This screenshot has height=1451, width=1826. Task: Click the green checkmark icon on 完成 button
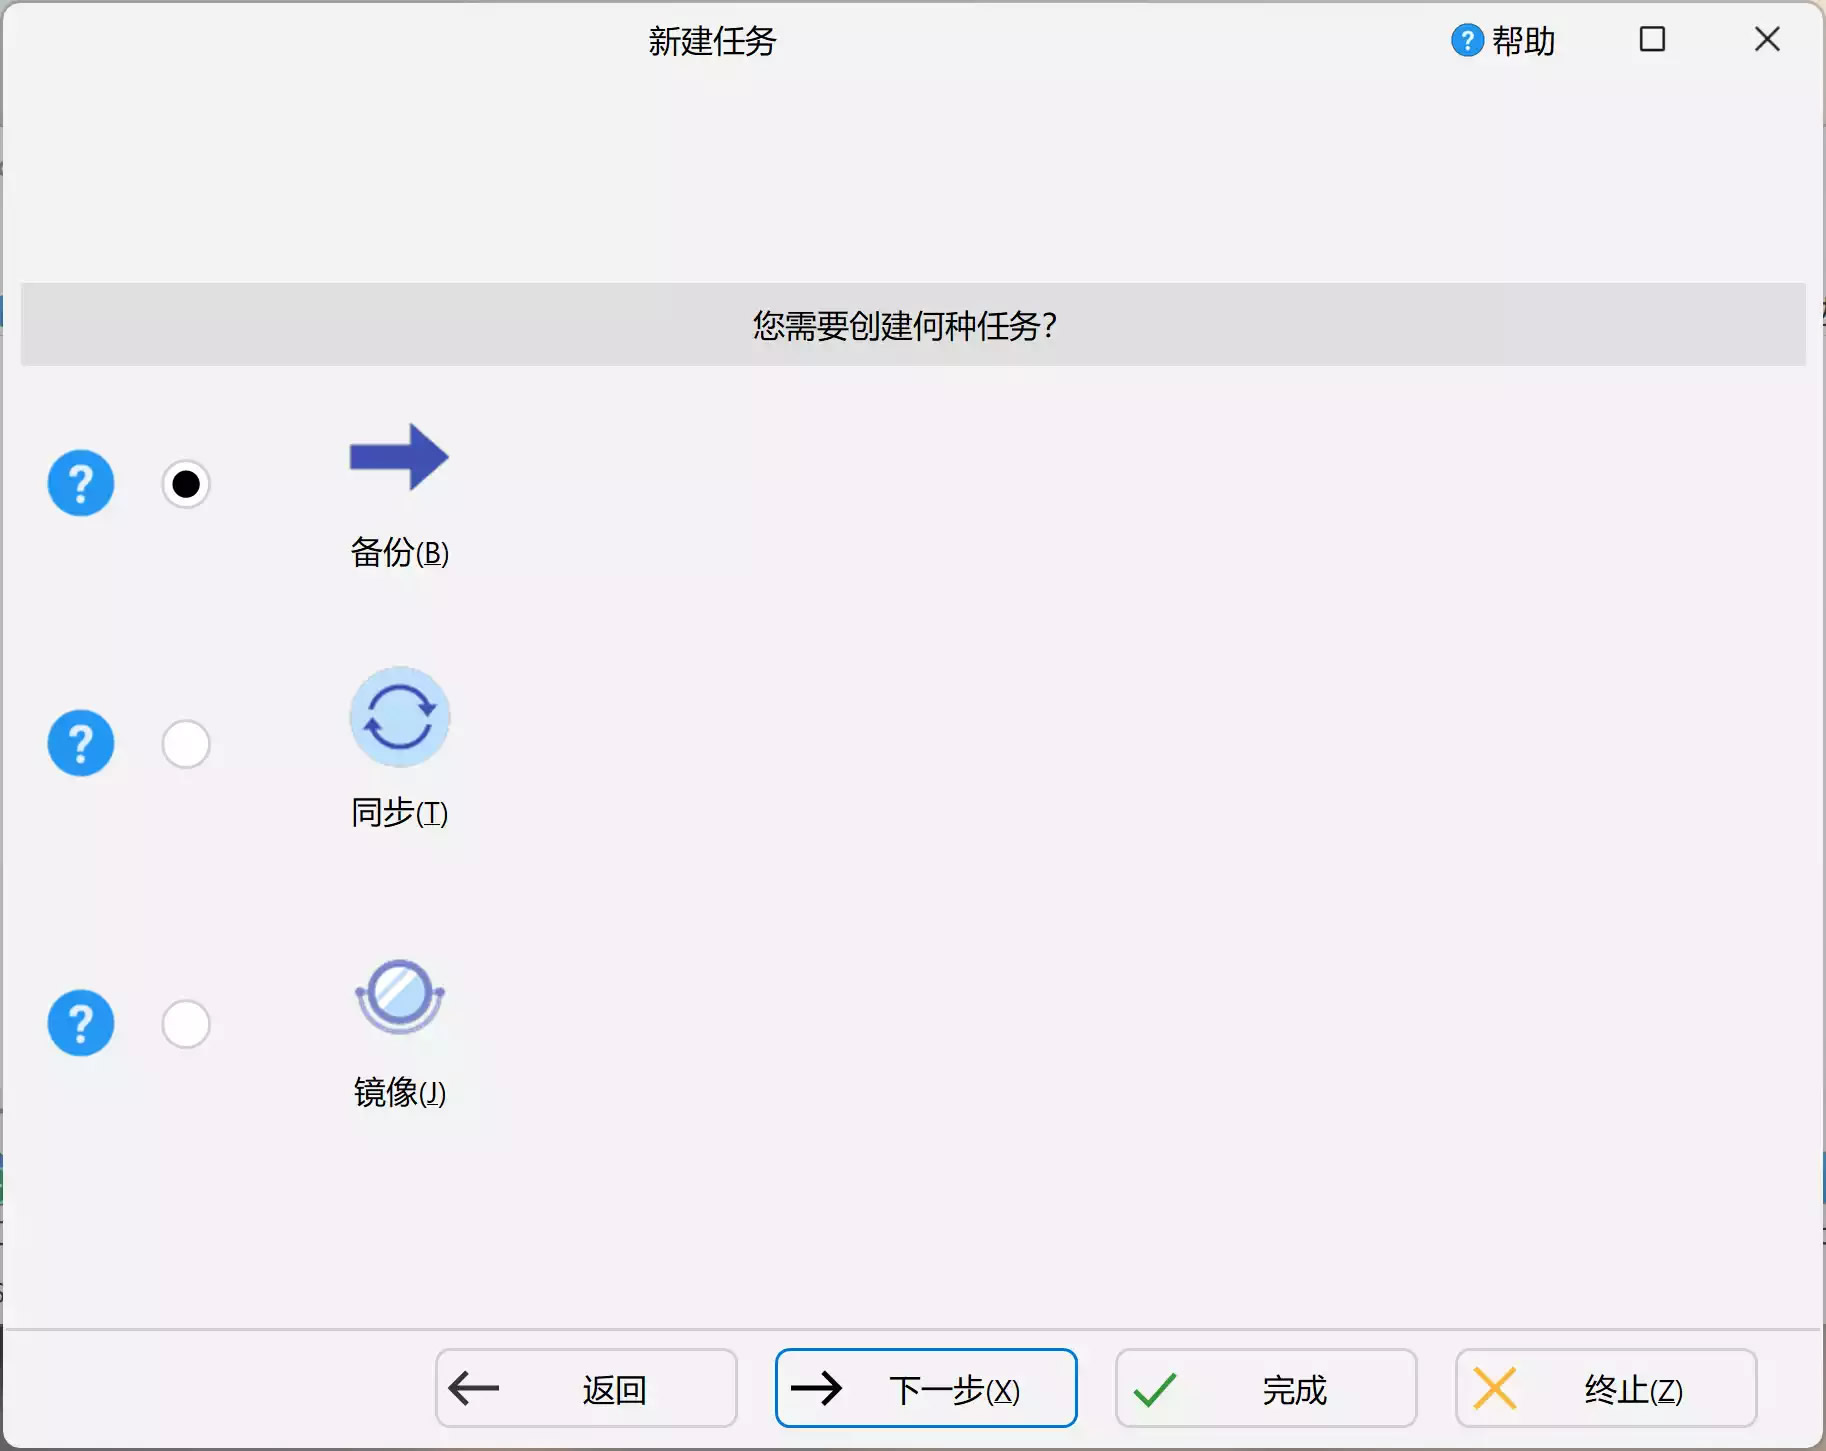[x=1154, y=1388]
